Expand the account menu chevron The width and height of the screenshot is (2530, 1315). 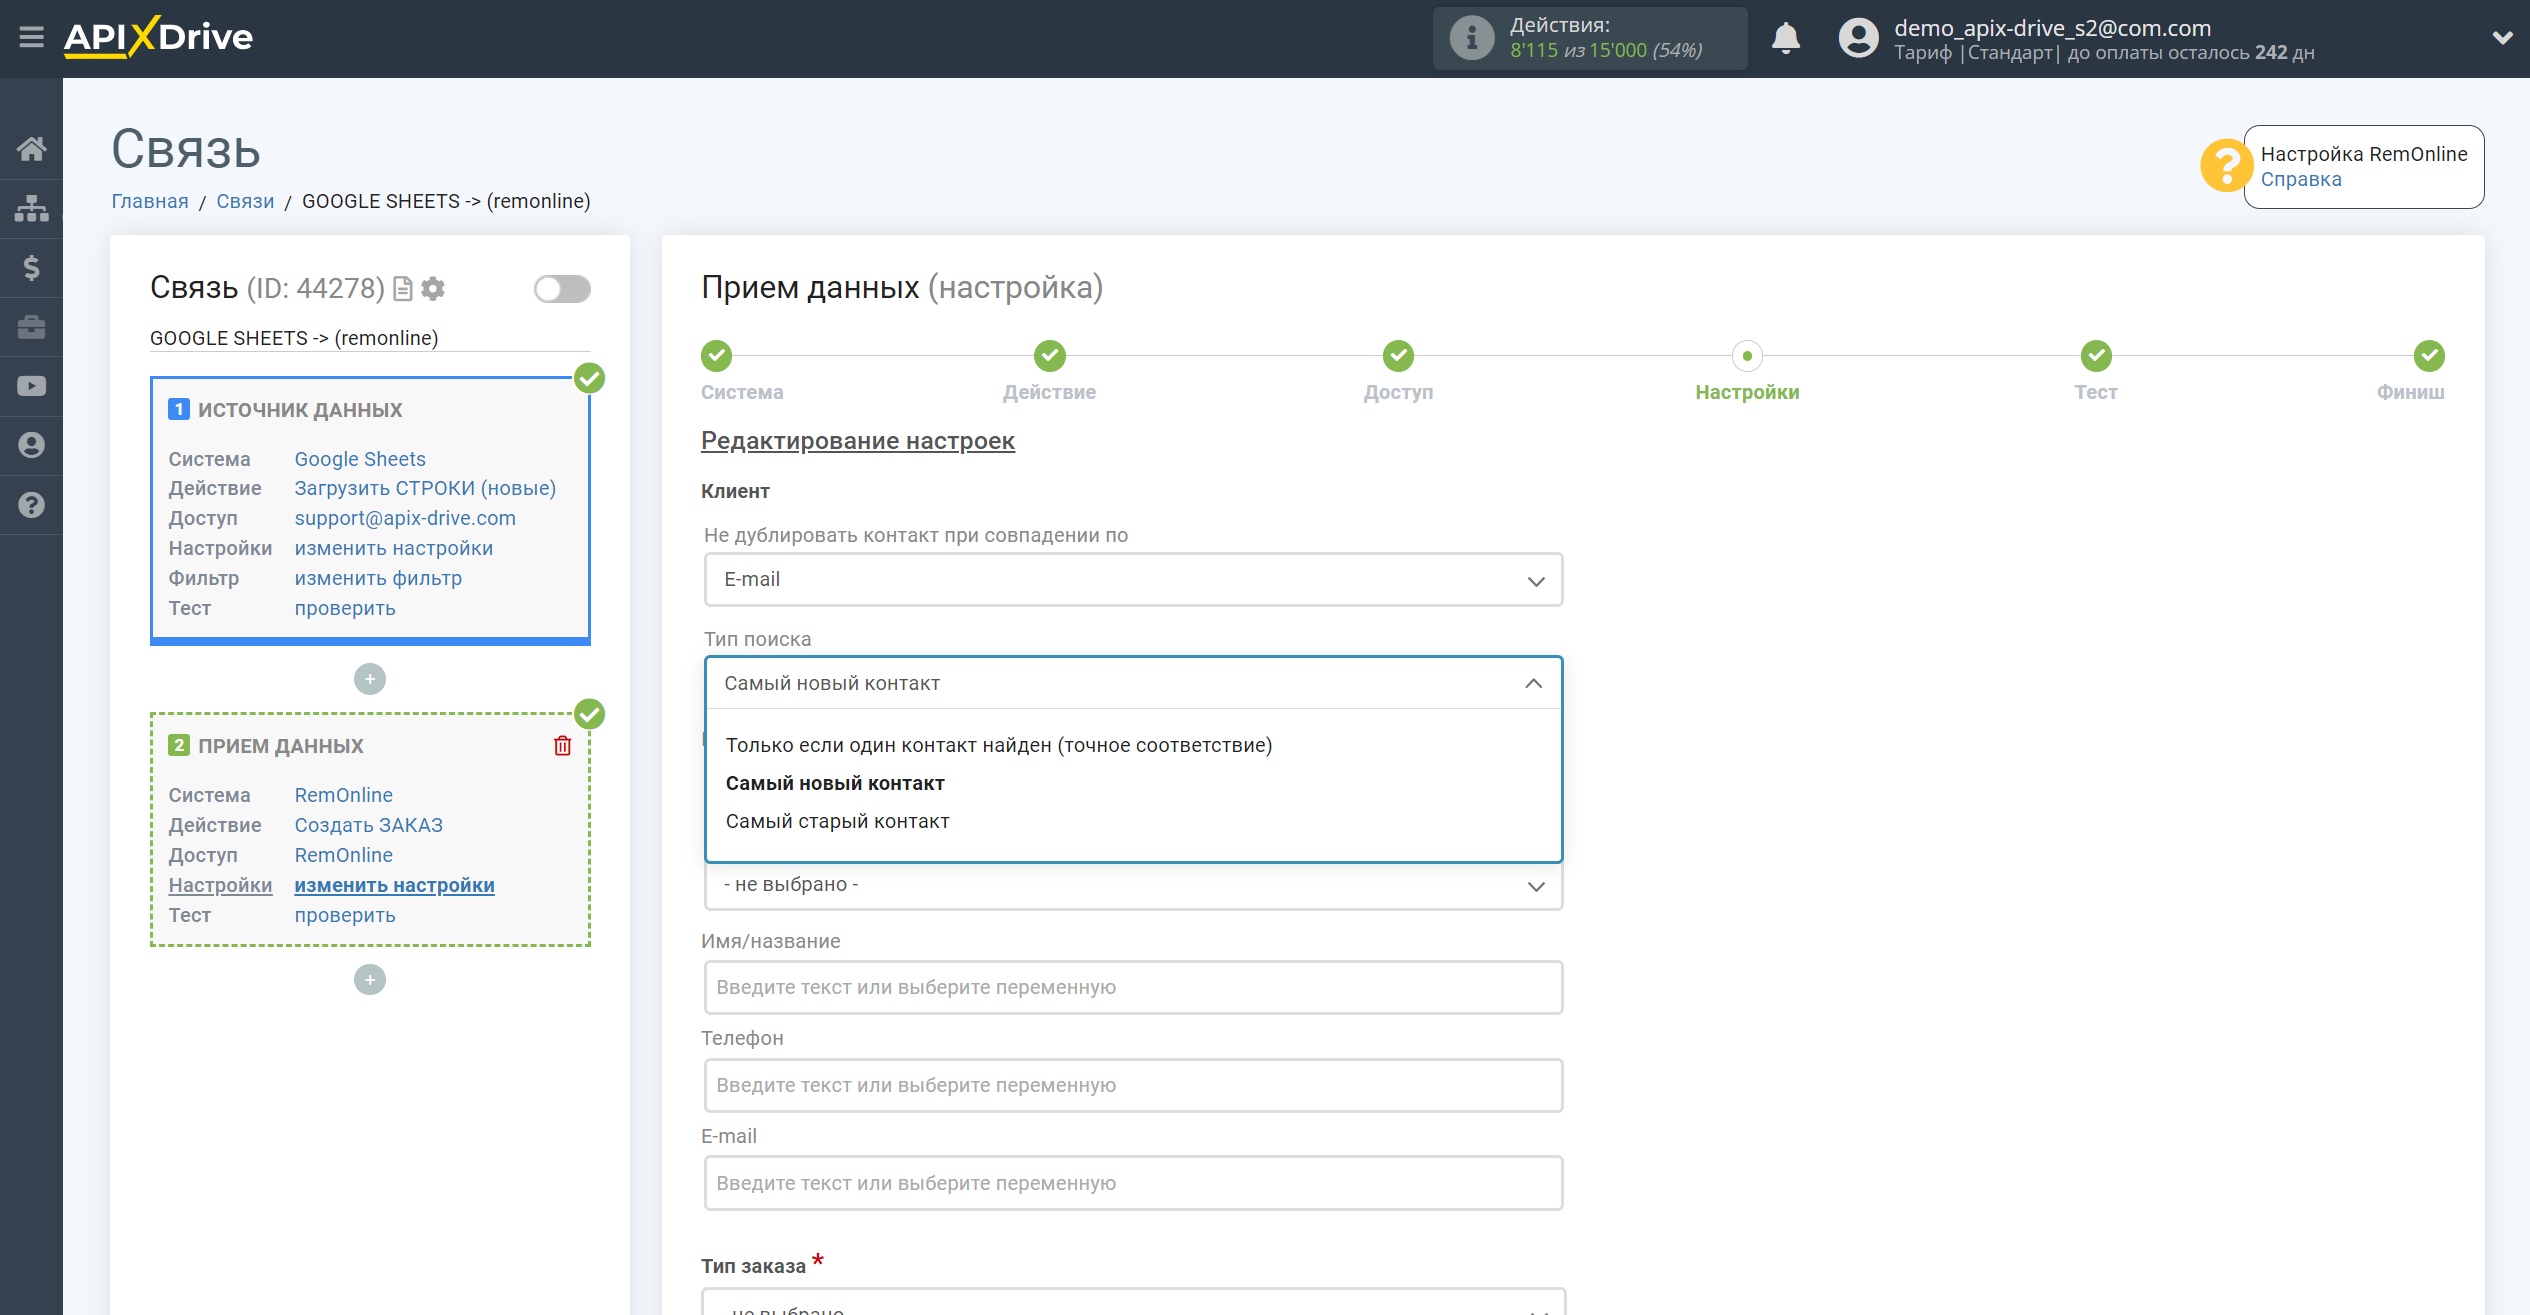(x=2502, y=38)
